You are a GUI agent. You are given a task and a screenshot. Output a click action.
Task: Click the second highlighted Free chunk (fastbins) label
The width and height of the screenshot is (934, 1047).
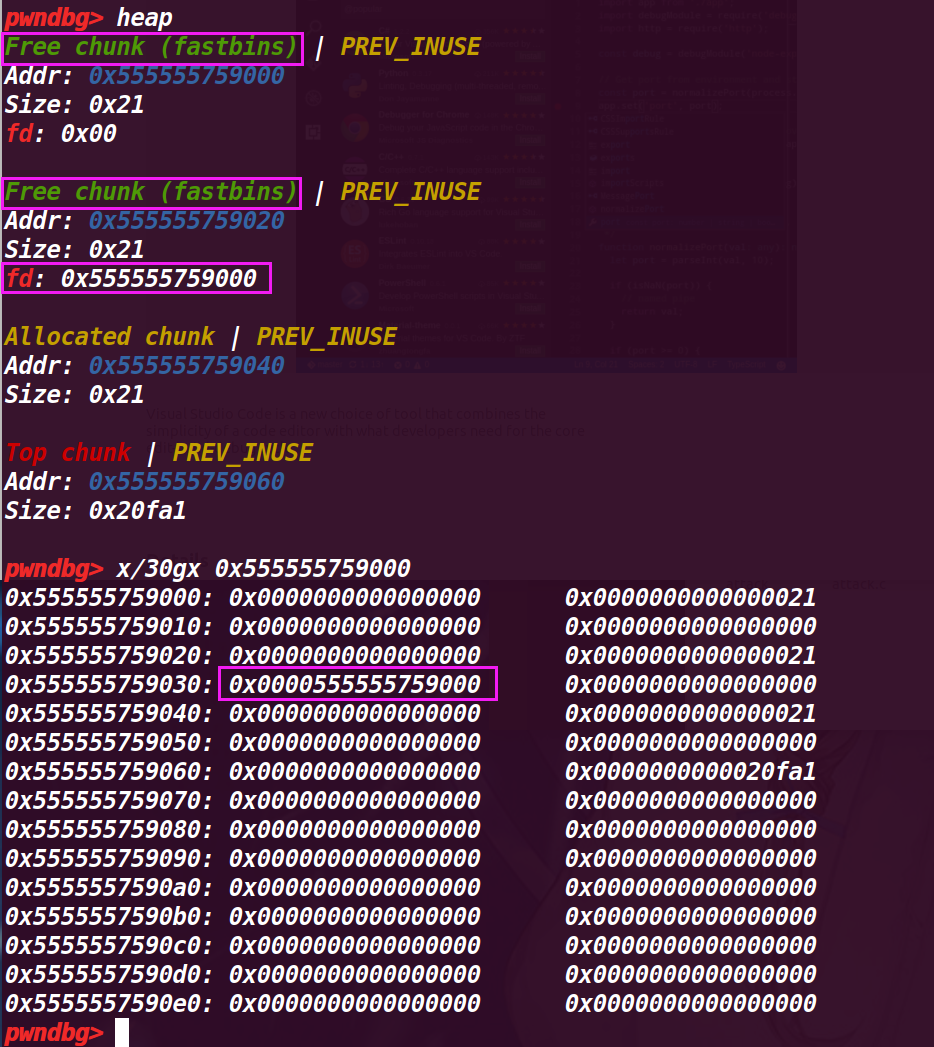[x=153, y=192]
